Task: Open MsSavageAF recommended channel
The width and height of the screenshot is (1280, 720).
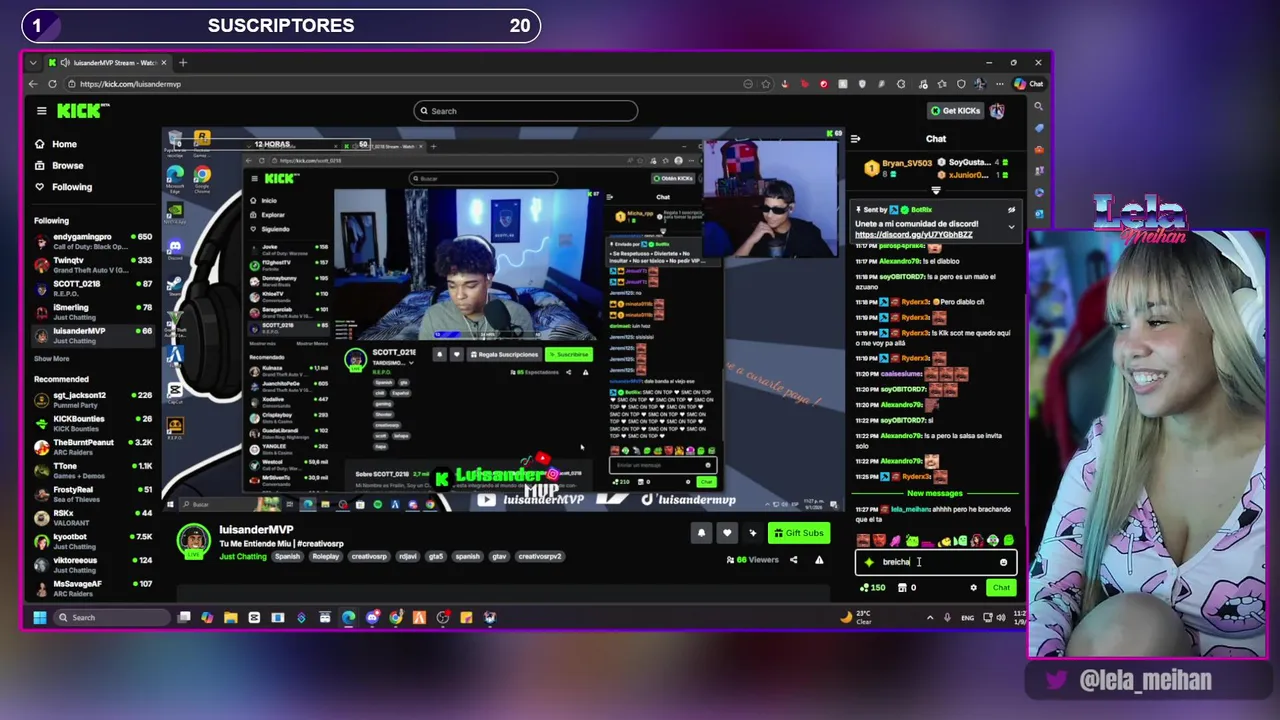Action: pyautogui.click(x=94, y=588)
